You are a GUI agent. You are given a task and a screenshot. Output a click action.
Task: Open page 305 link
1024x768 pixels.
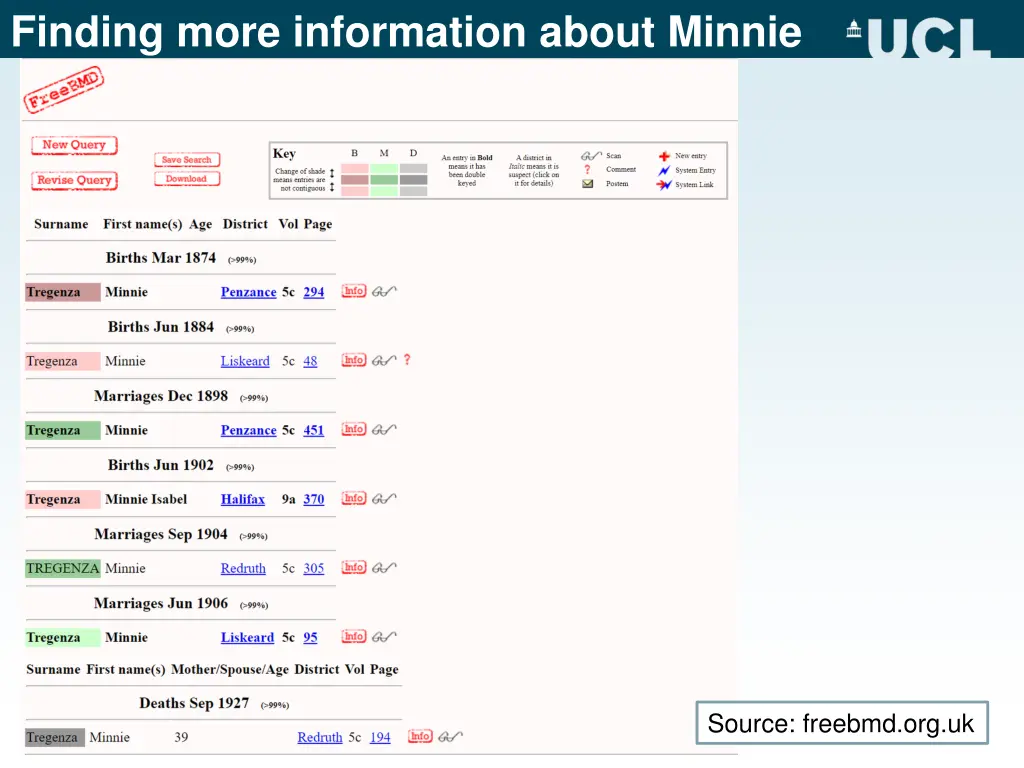(x=313, y=568)
